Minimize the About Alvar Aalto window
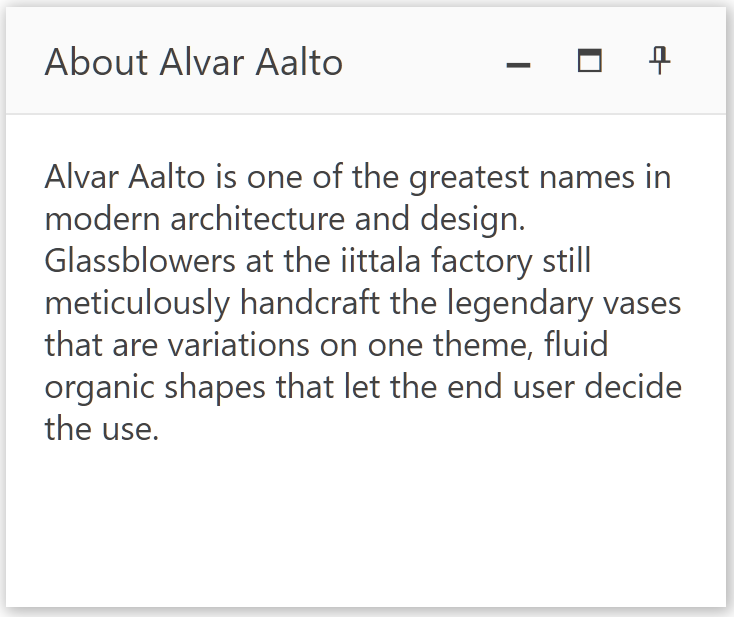Screen dimensions: 734x617 pos(519,62)
